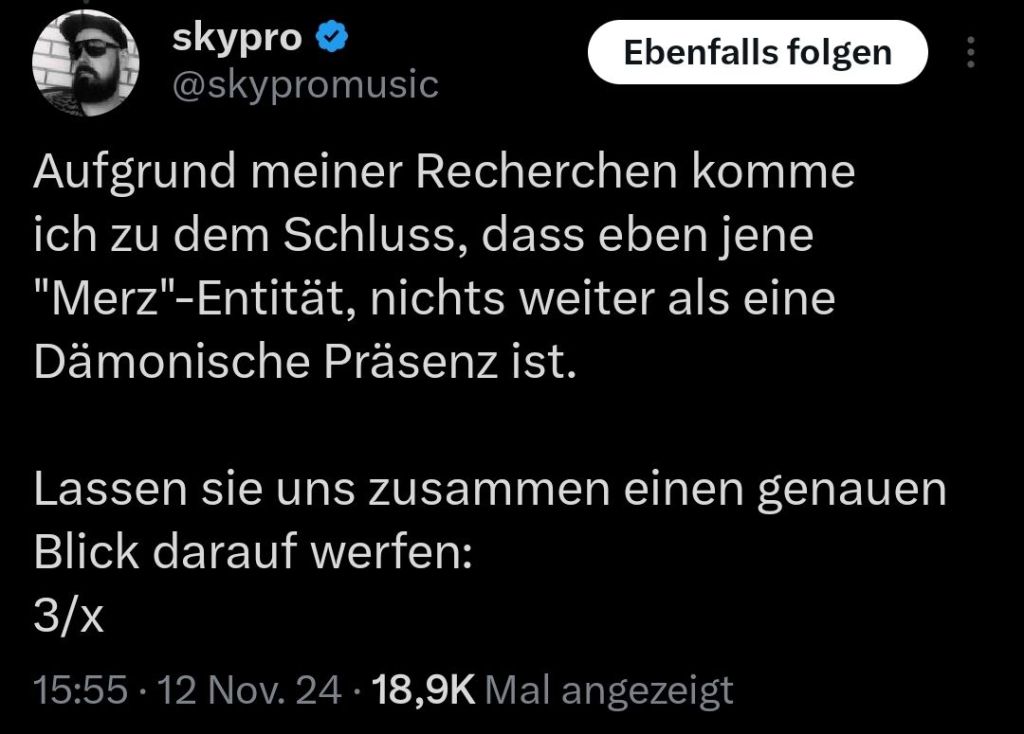This screenshot has height=734, width=1024.
Task: Click the Mal angezeigt label
Action: 614,690
